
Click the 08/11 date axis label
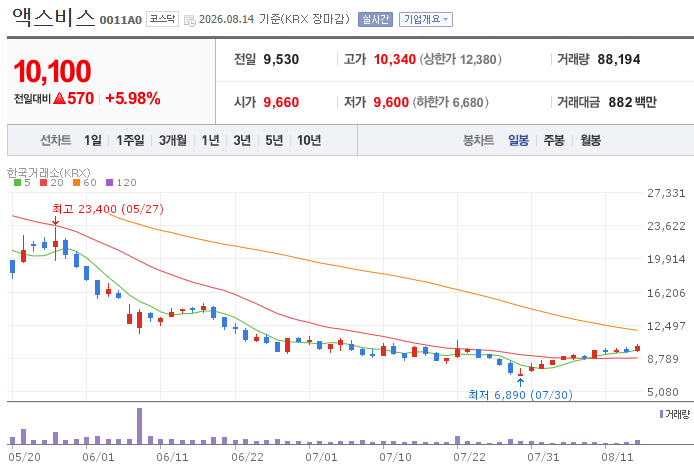coord(617,457)
